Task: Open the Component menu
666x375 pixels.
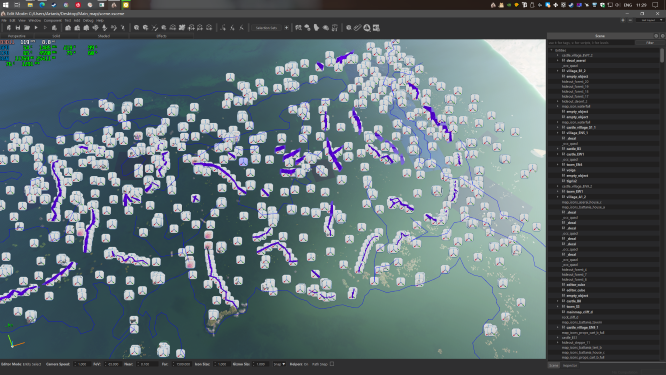Action: click(53, 20)
